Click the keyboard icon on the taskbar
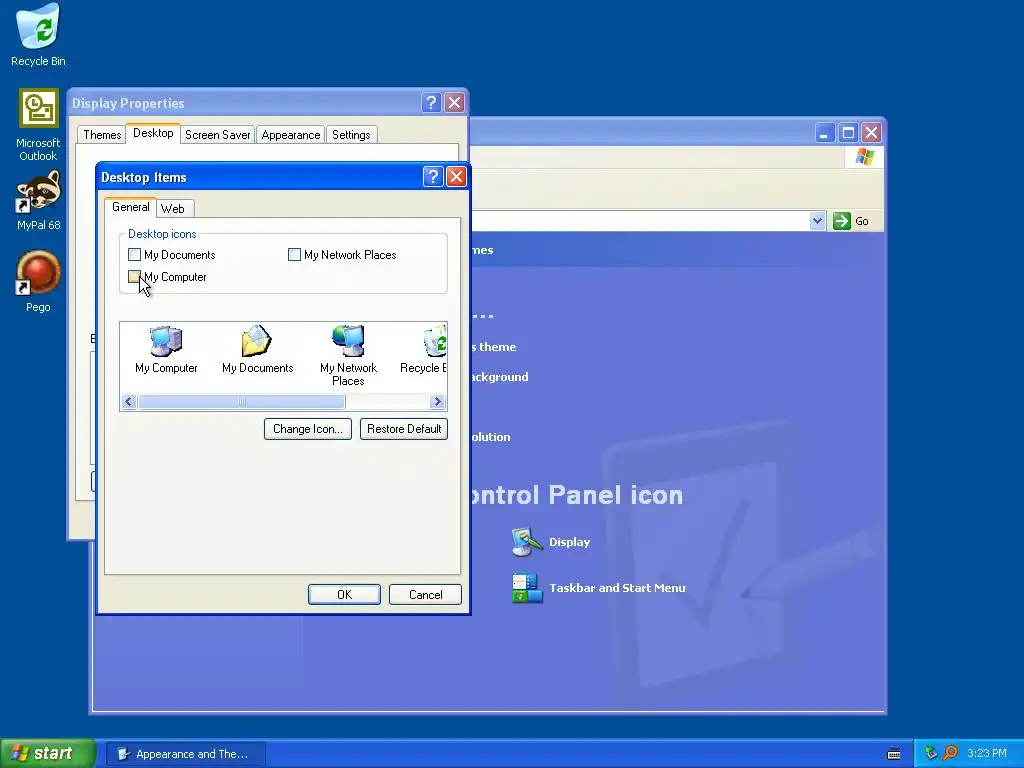Screen dimensions: 1024x768 [894, 754]
